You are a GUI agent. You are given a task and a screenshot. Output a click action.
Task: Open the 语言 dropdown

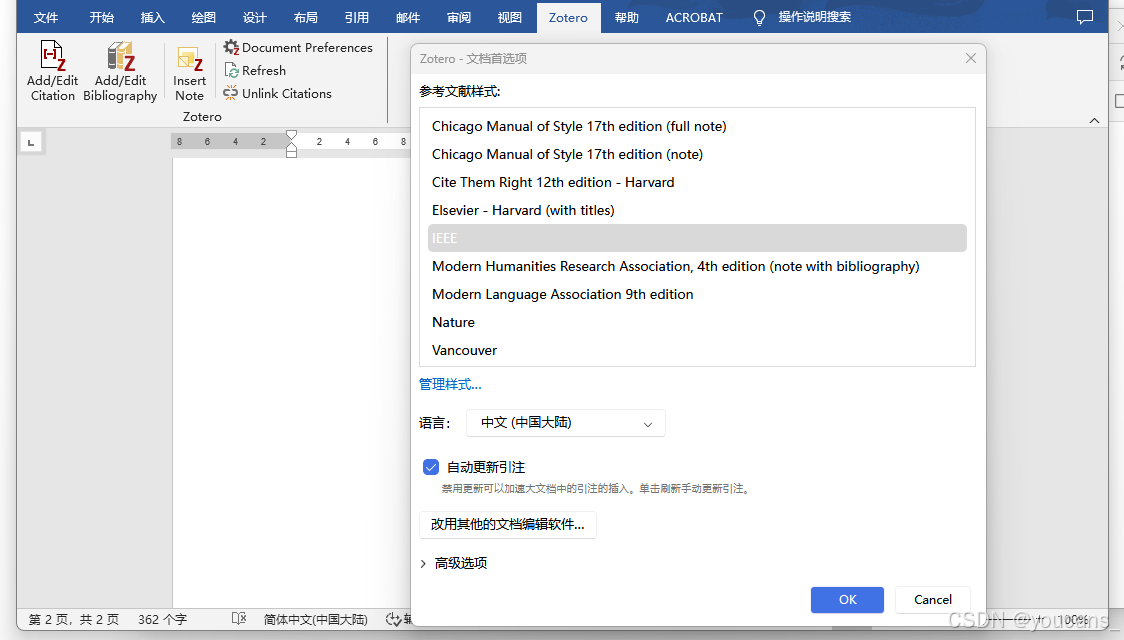coord(566,423)
